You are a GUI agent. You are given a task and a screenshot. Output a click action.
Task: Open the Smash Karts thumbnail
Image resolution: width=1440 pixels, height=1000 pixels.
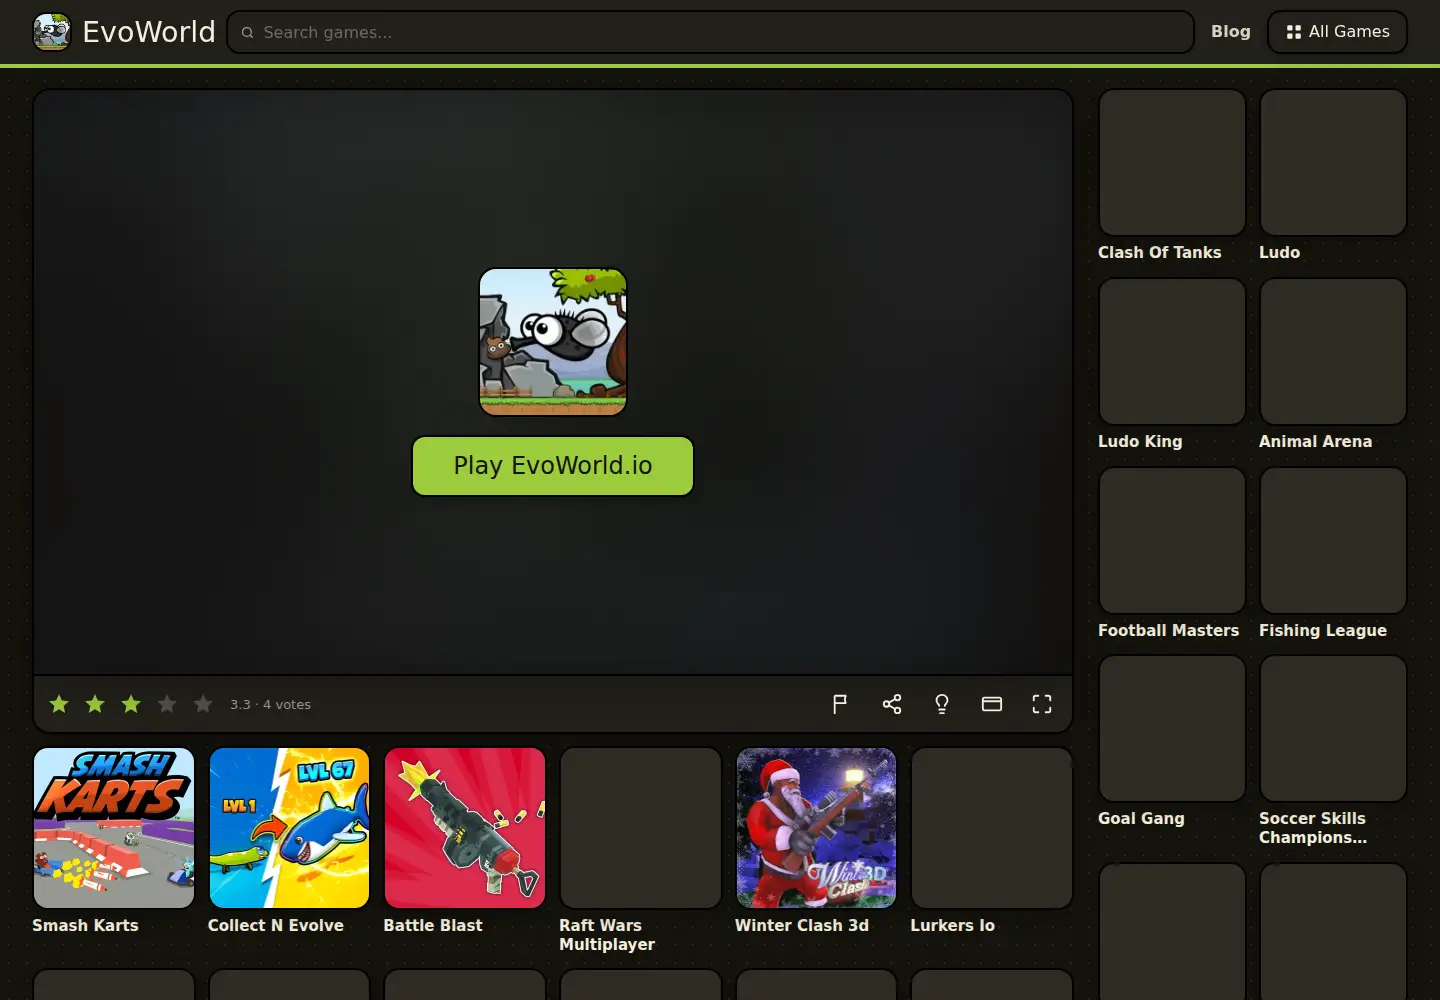click(114, 828)
